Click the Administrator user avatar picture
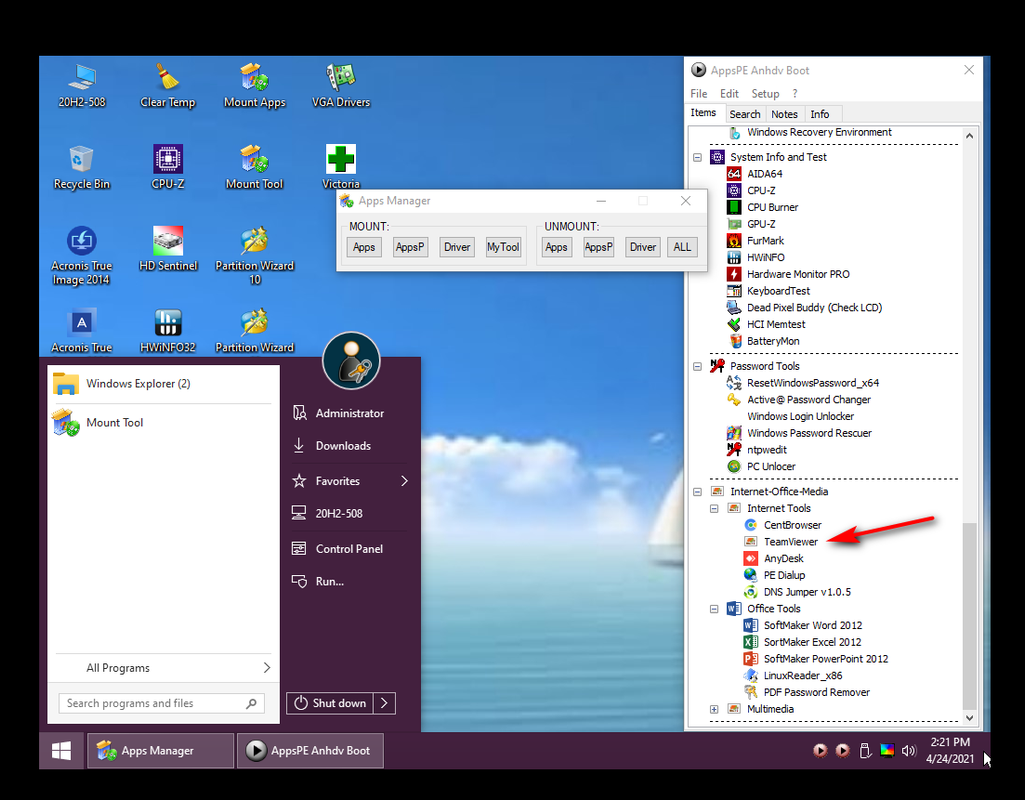The image size is (1025, 800). (x=351, y=361)
